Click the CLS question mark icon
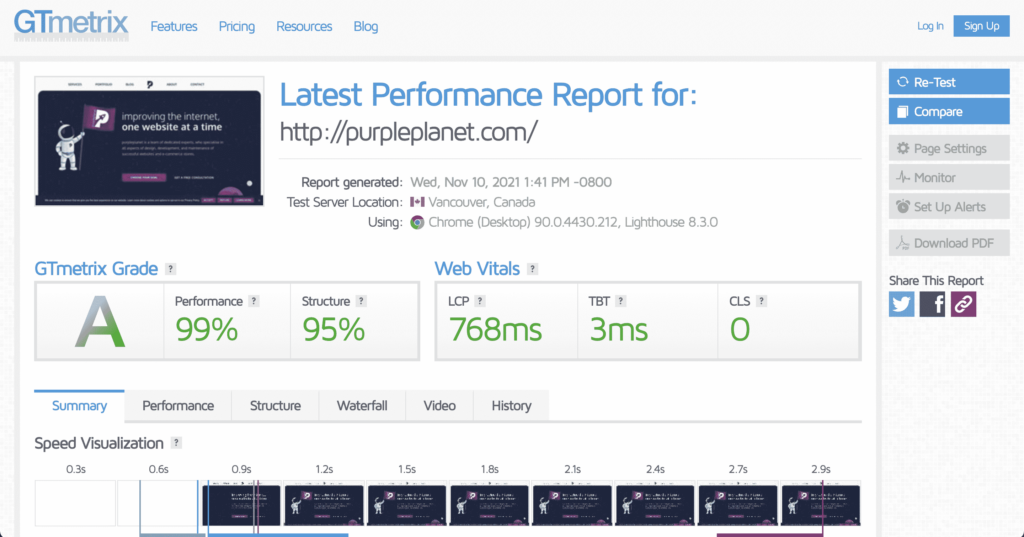 pyautogui.click(x=761, y=301)
